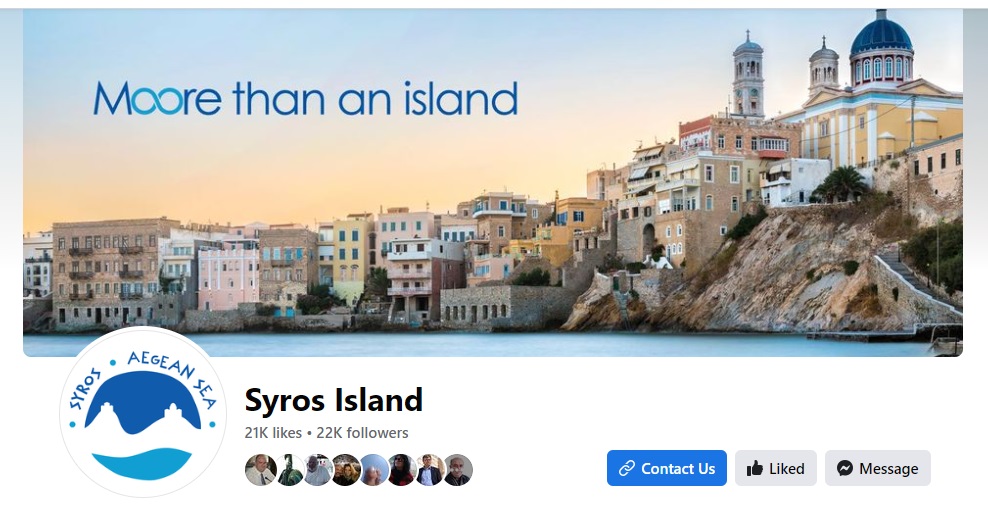The width and height of the screenshot is (988, 507).
Task: Toggle the Liked button to unlike page
Action: [776, 468]
